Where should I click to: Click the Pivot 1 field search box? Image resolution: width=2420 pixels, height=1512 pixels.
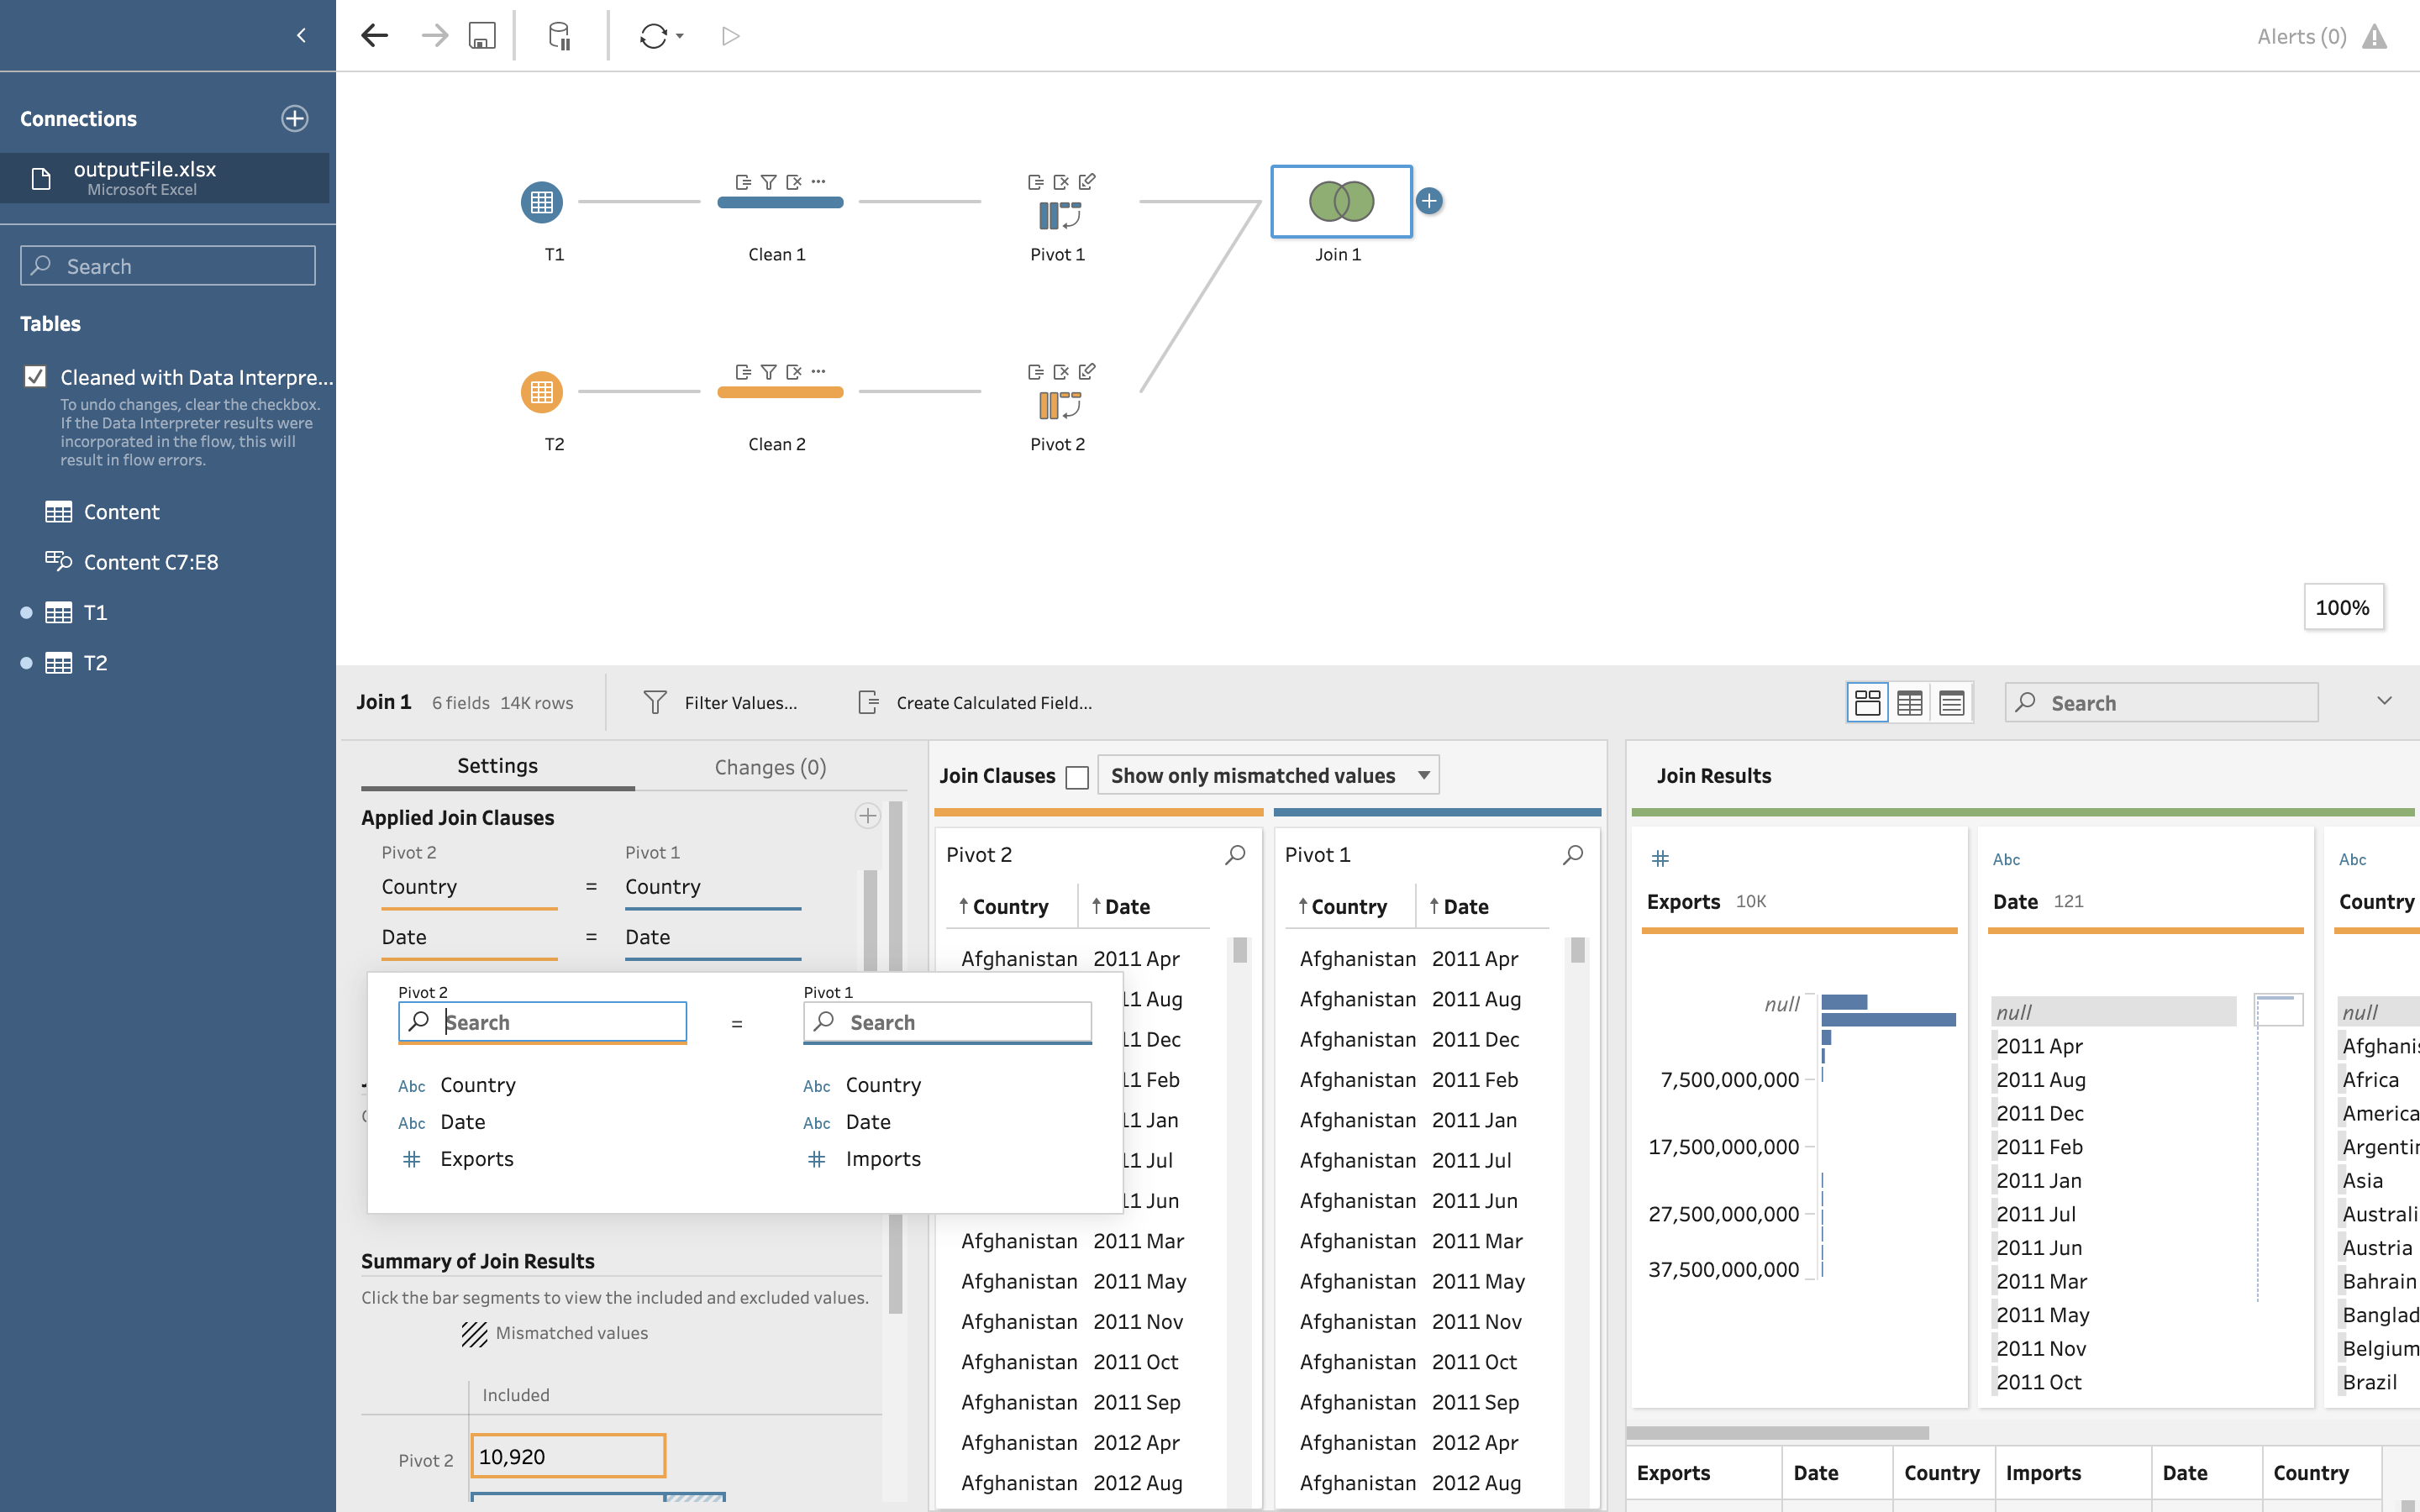point(946,1022)
